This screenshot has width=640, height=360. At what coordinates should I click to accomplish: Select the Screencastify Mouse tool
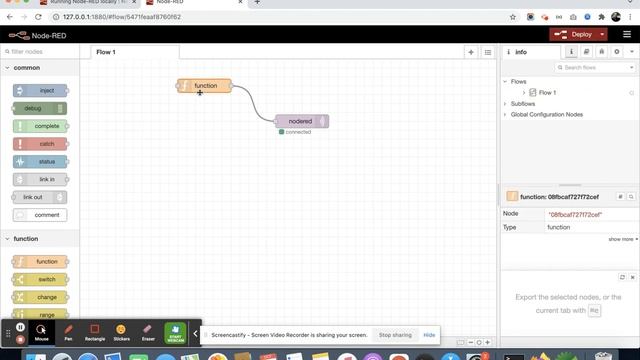coord(41,333)
